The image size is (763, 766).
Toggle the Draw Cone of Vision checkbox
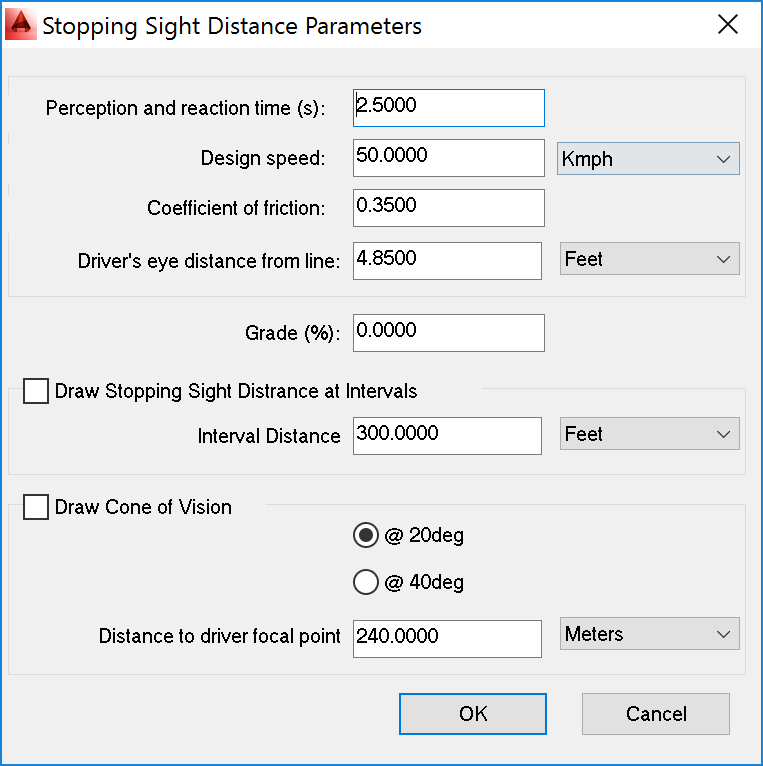point(36,507)
